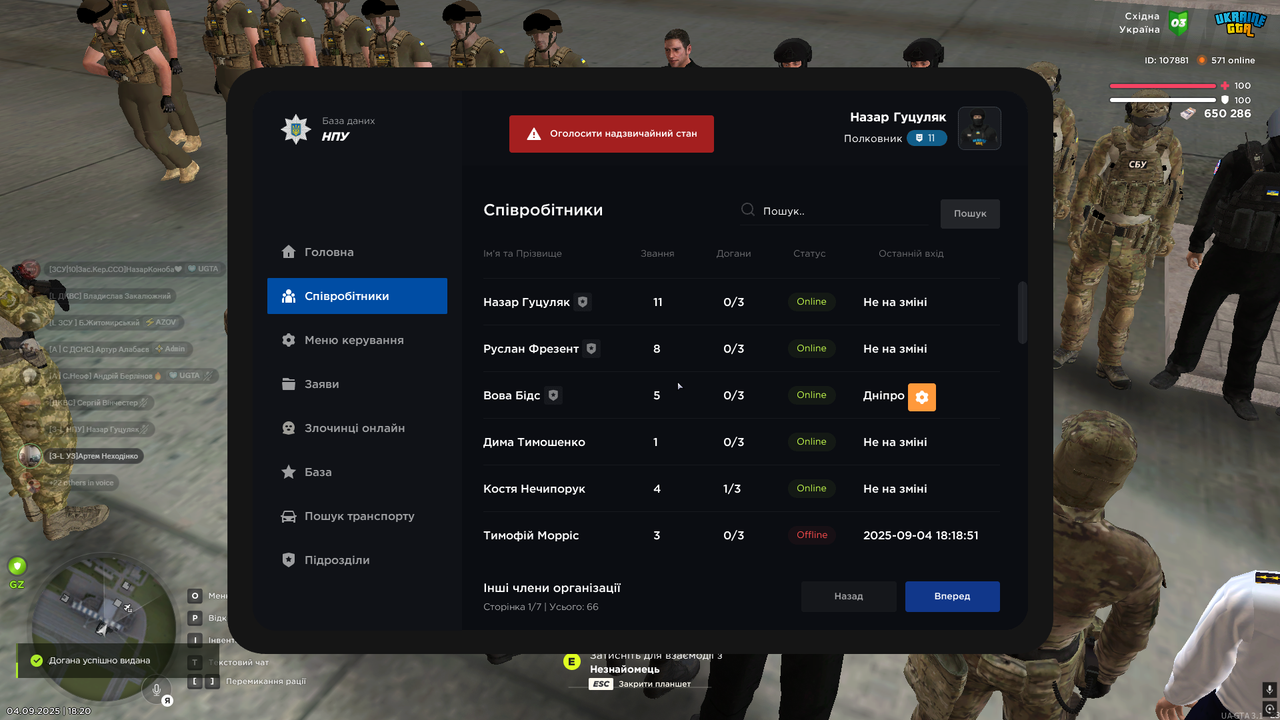Image resolution: width=1280 pixels, height=720 pixels.
Task: Click the green check in notification
Action: coord(36,660)
